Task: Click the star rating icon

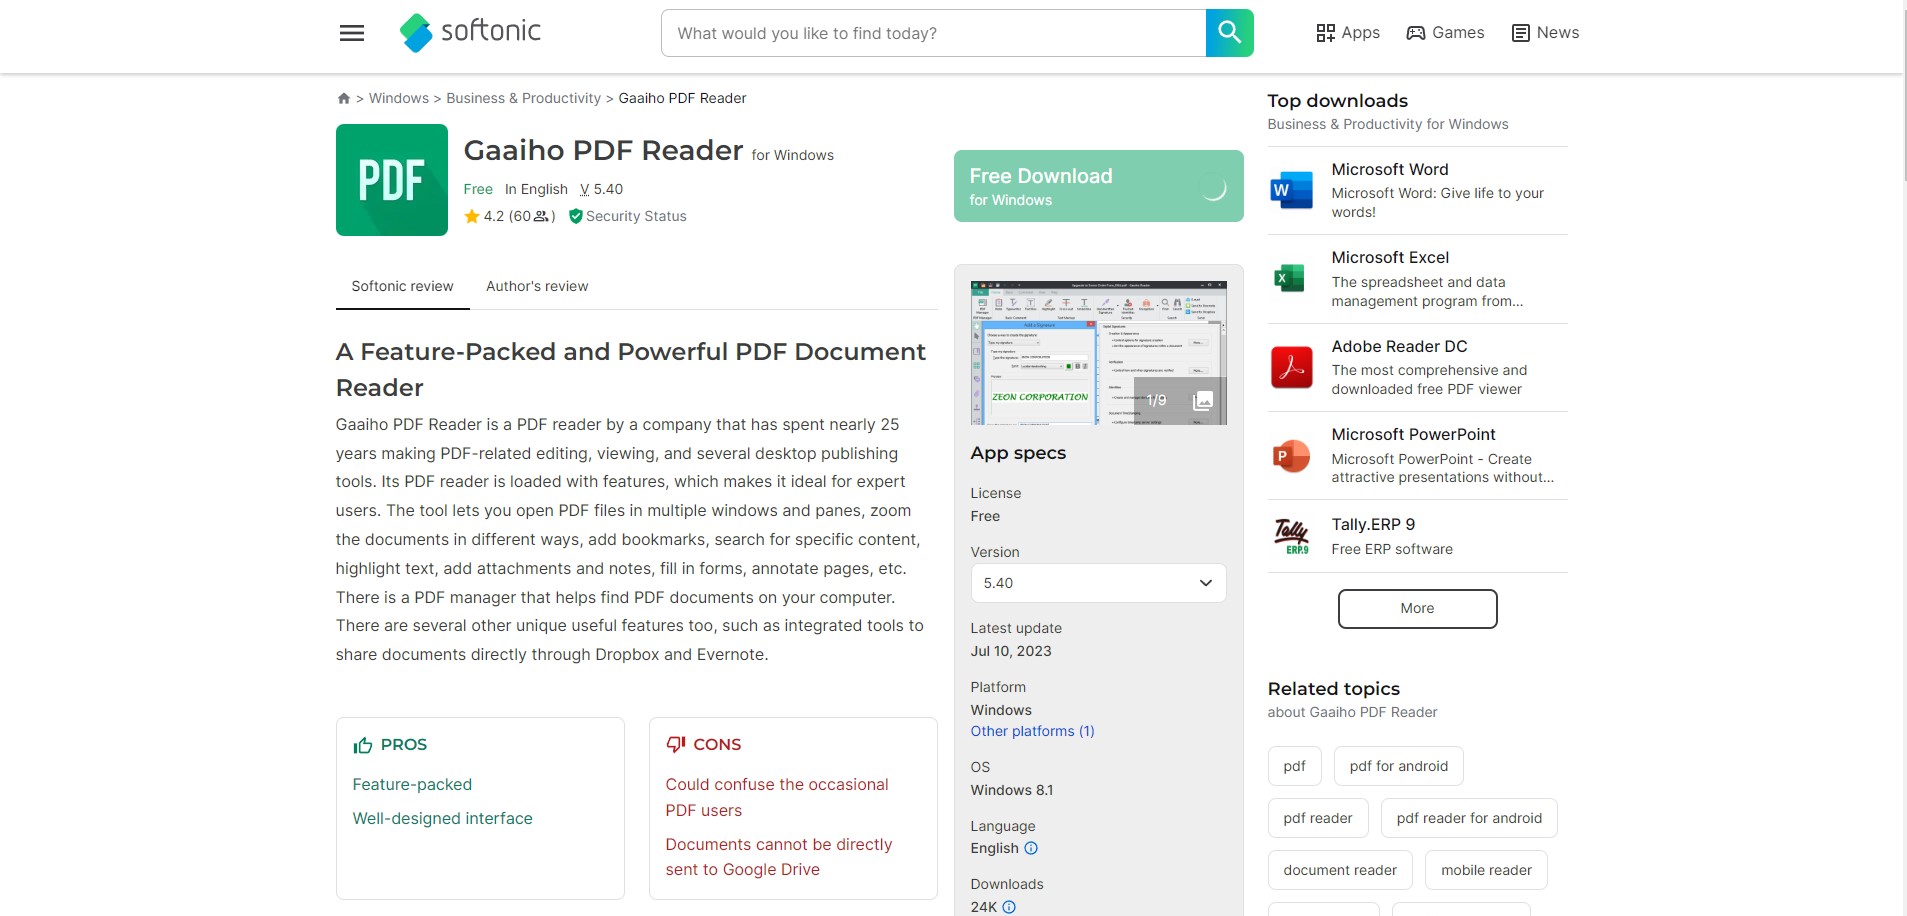Action: 472,216
